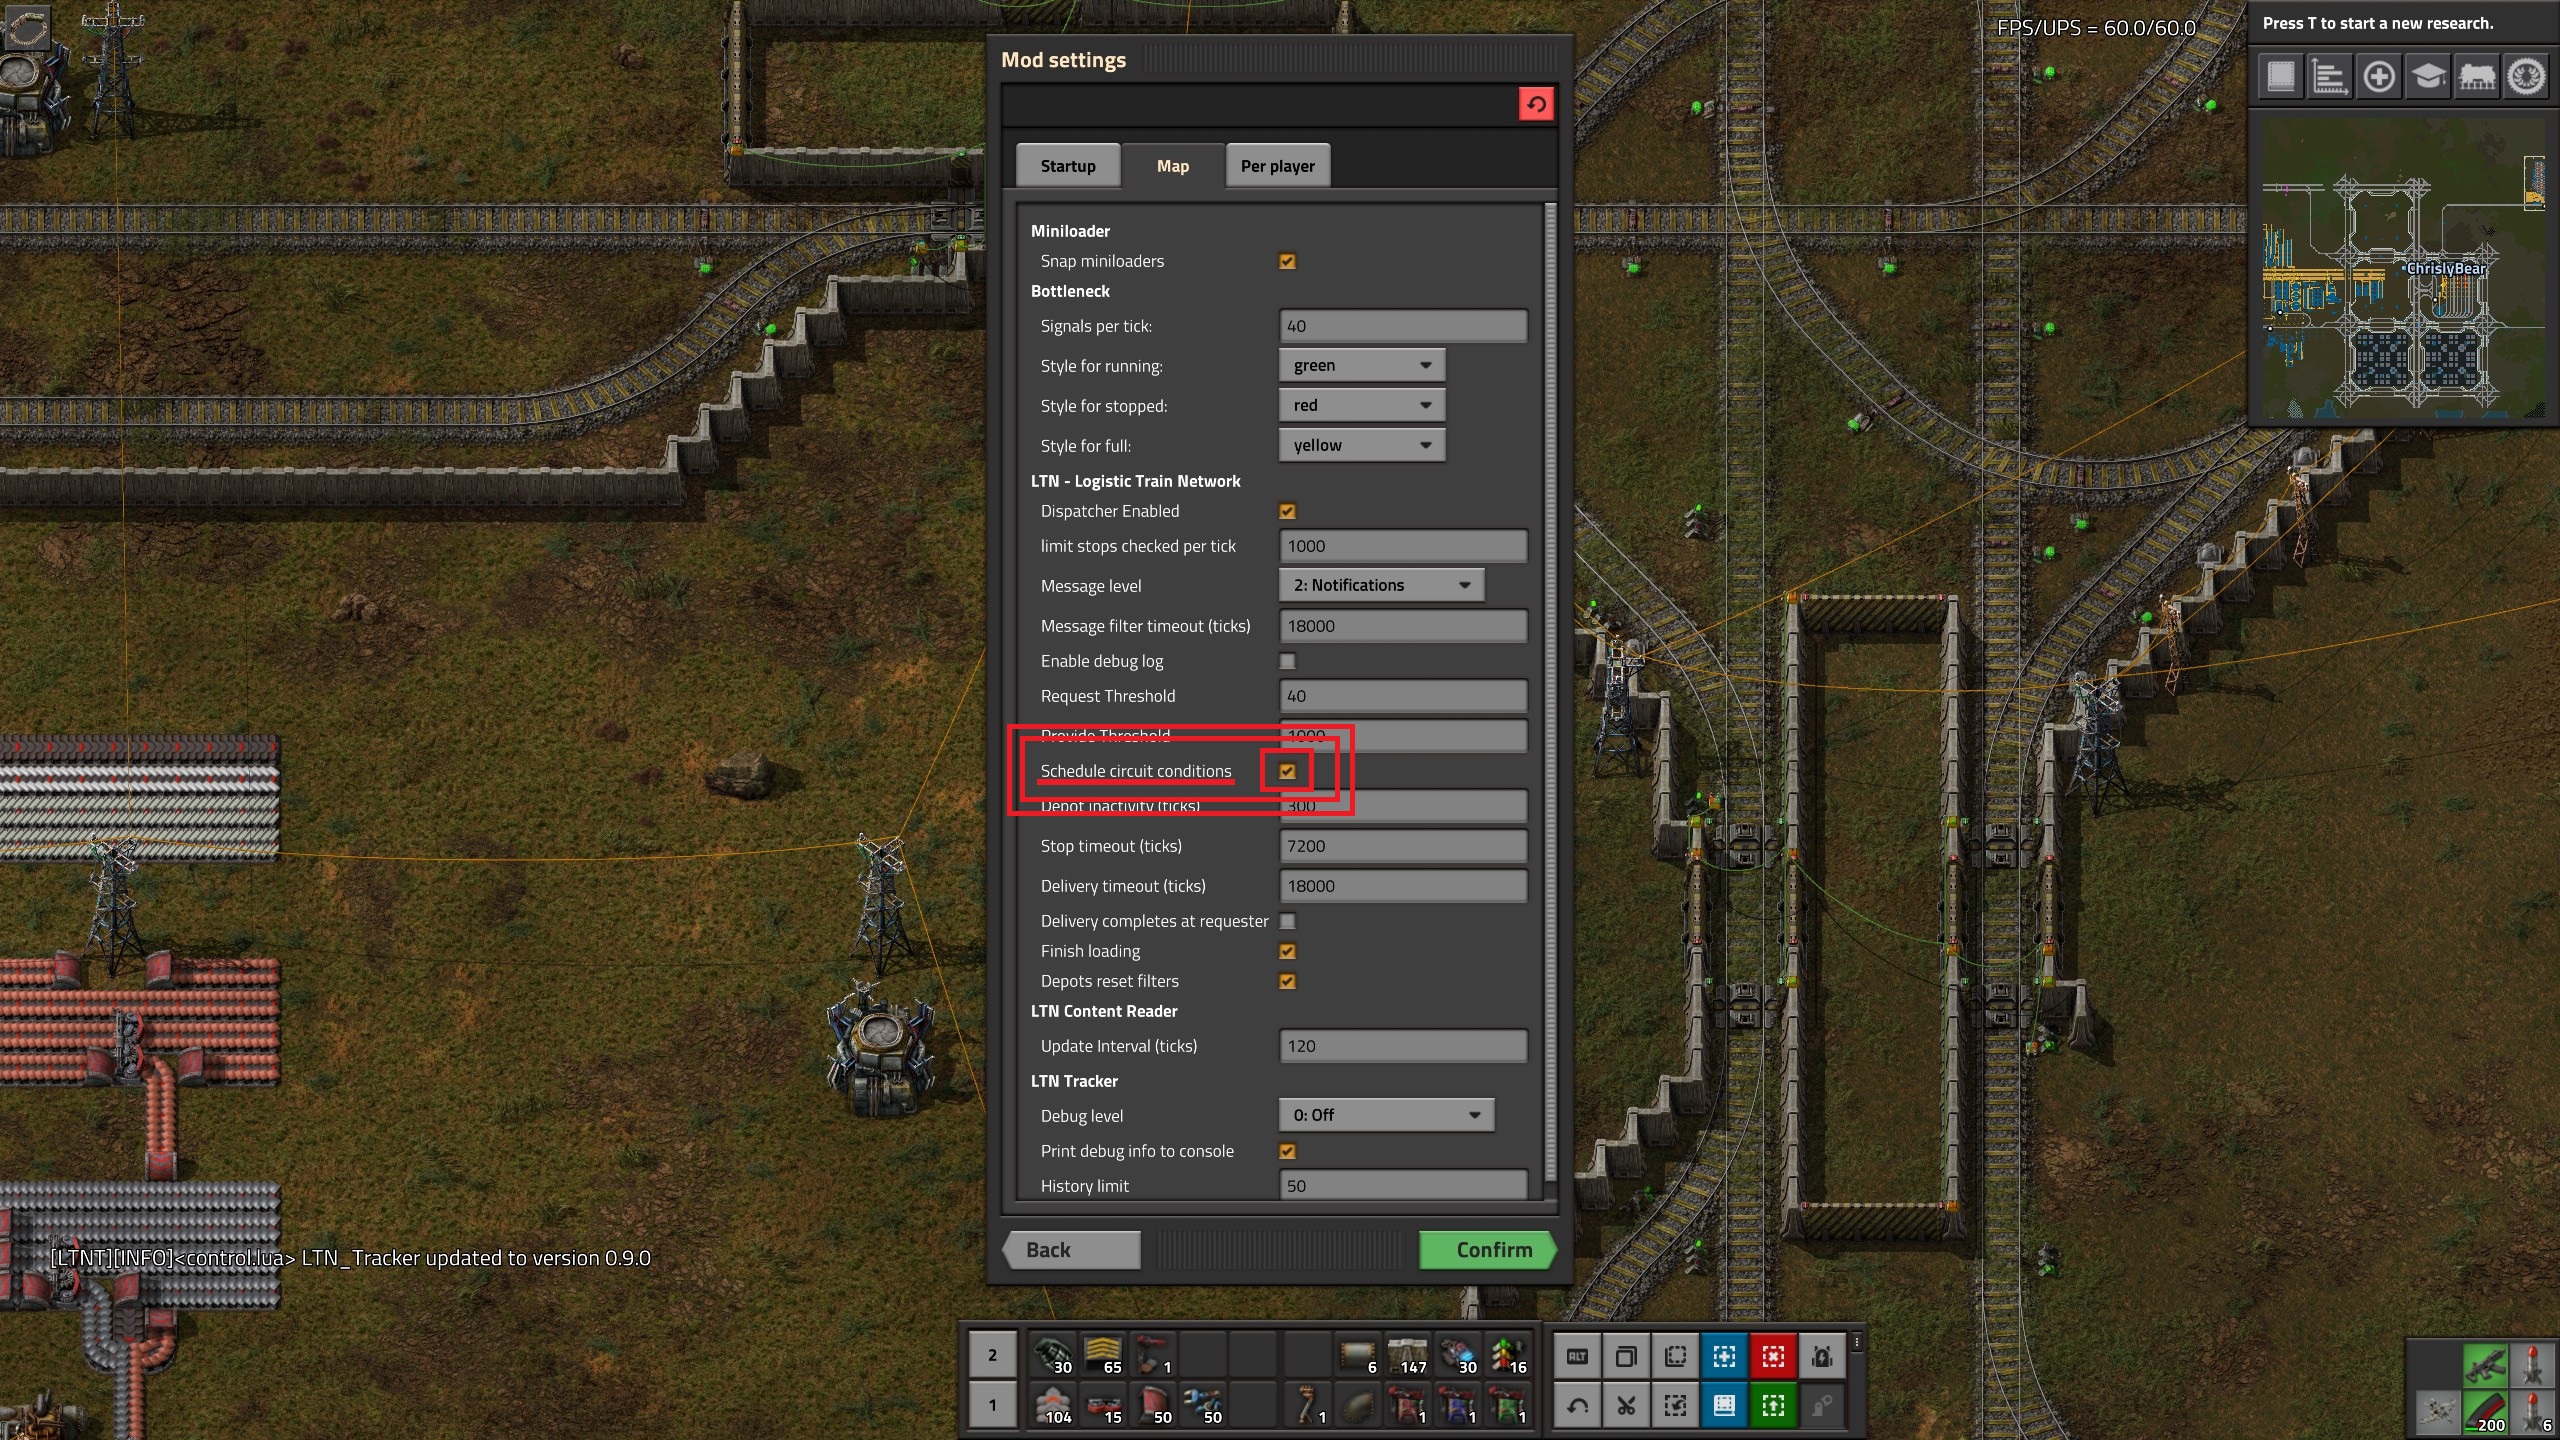Screen dimensions: 2560x1440
Task: Click the History limit field
Action: click(1403, 1185)
